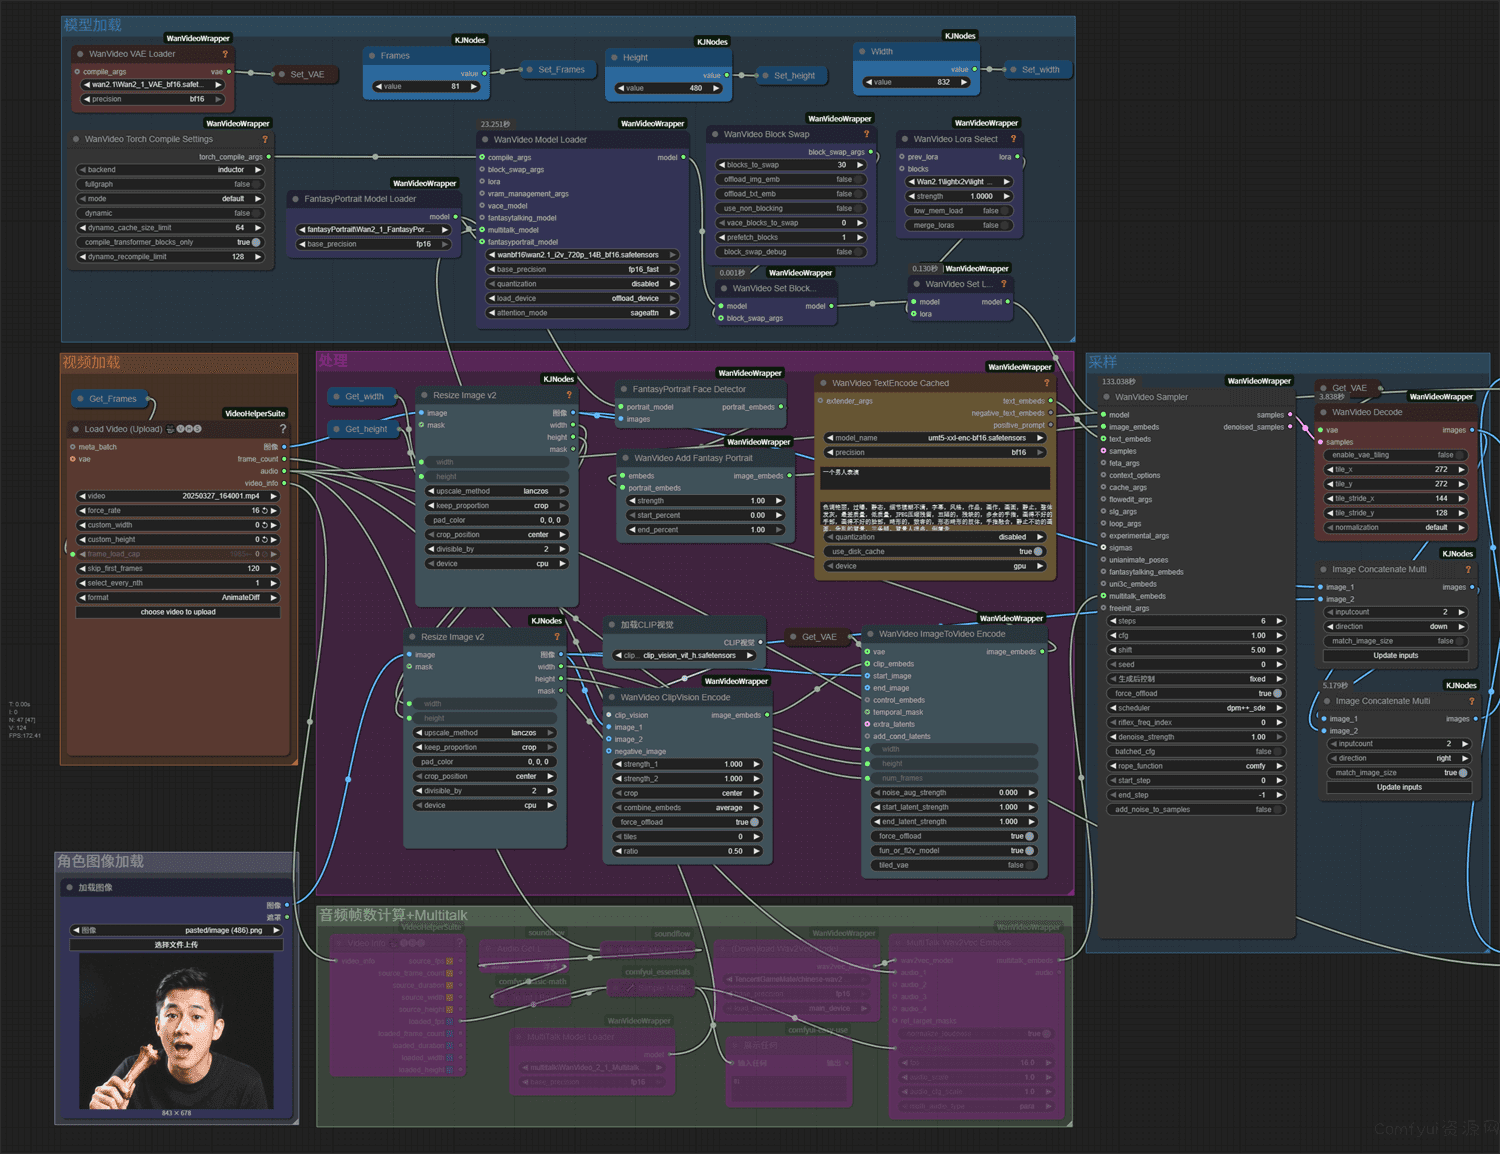Toggle force_offload in WanVideo Sampler

pos(1196,693)
